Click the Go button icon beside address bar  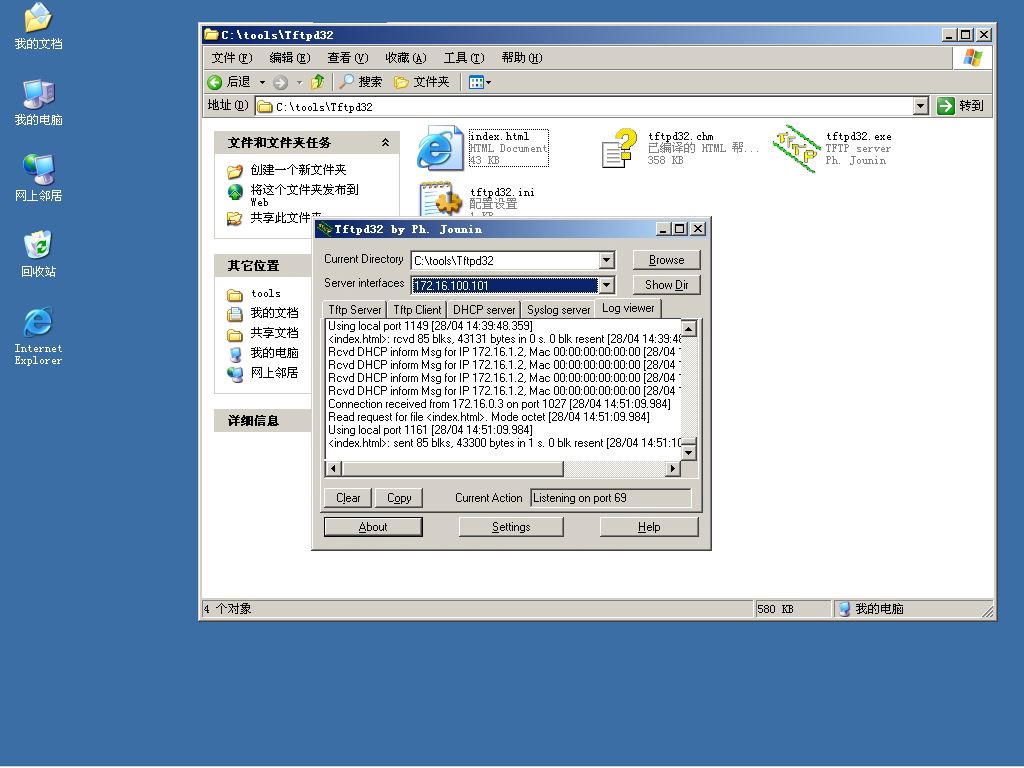(x=946, y=106)
